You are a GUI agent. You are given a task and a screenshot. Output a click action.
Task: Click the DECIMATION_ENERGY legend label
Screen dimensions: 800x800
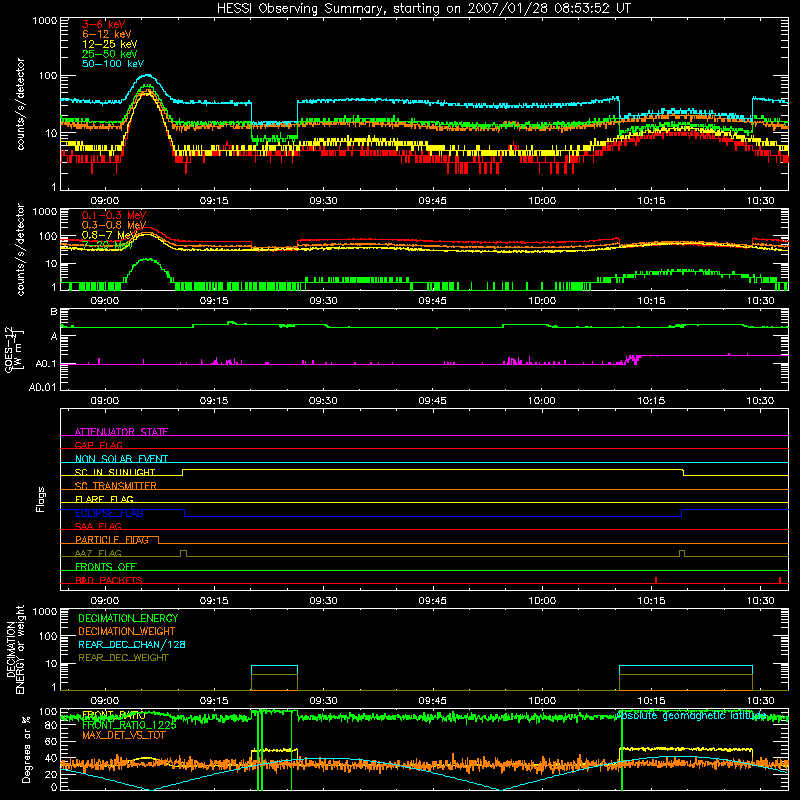[128, 618]
